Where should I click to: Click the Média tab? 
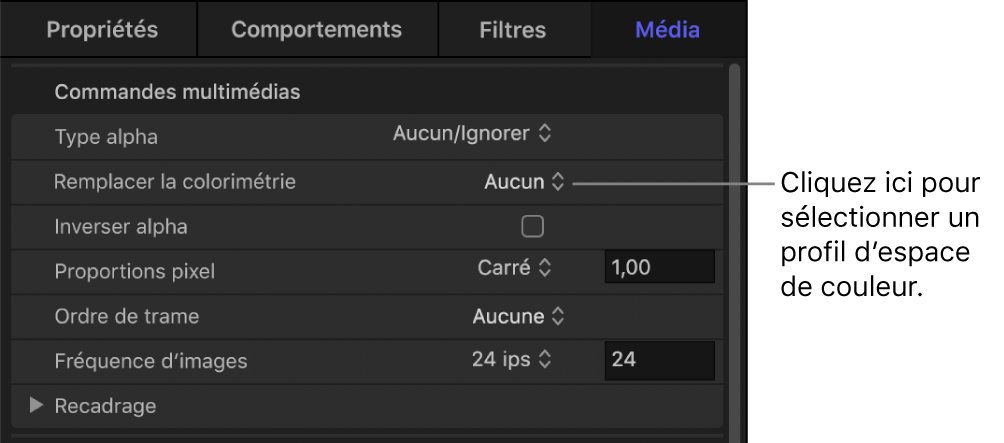click(x=667, y=29)
